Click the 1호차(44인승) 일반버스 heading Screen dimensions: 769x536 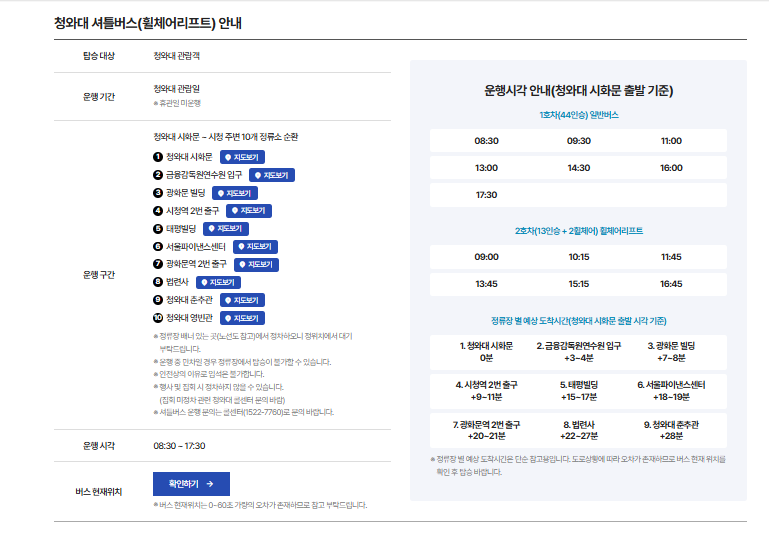[x=579, y=115]
